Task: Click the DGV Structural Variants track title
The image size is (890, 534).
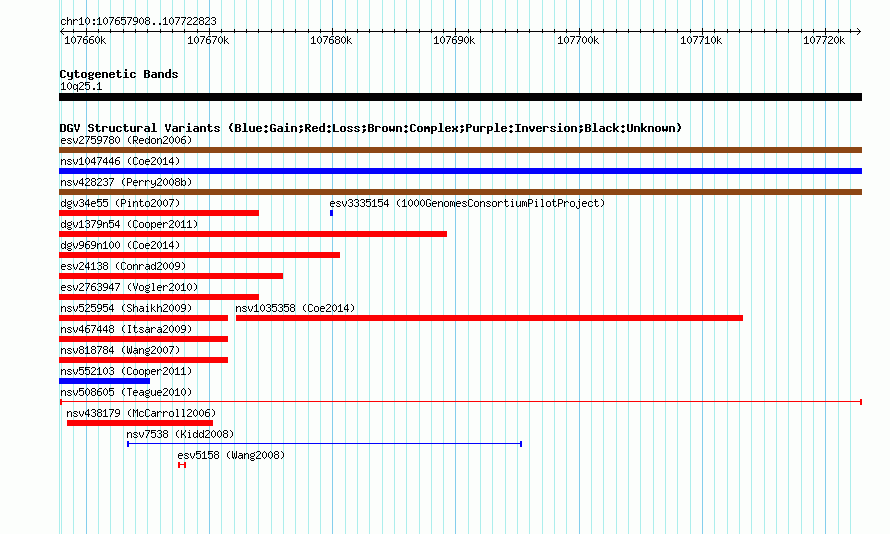Action: [371, 128]
